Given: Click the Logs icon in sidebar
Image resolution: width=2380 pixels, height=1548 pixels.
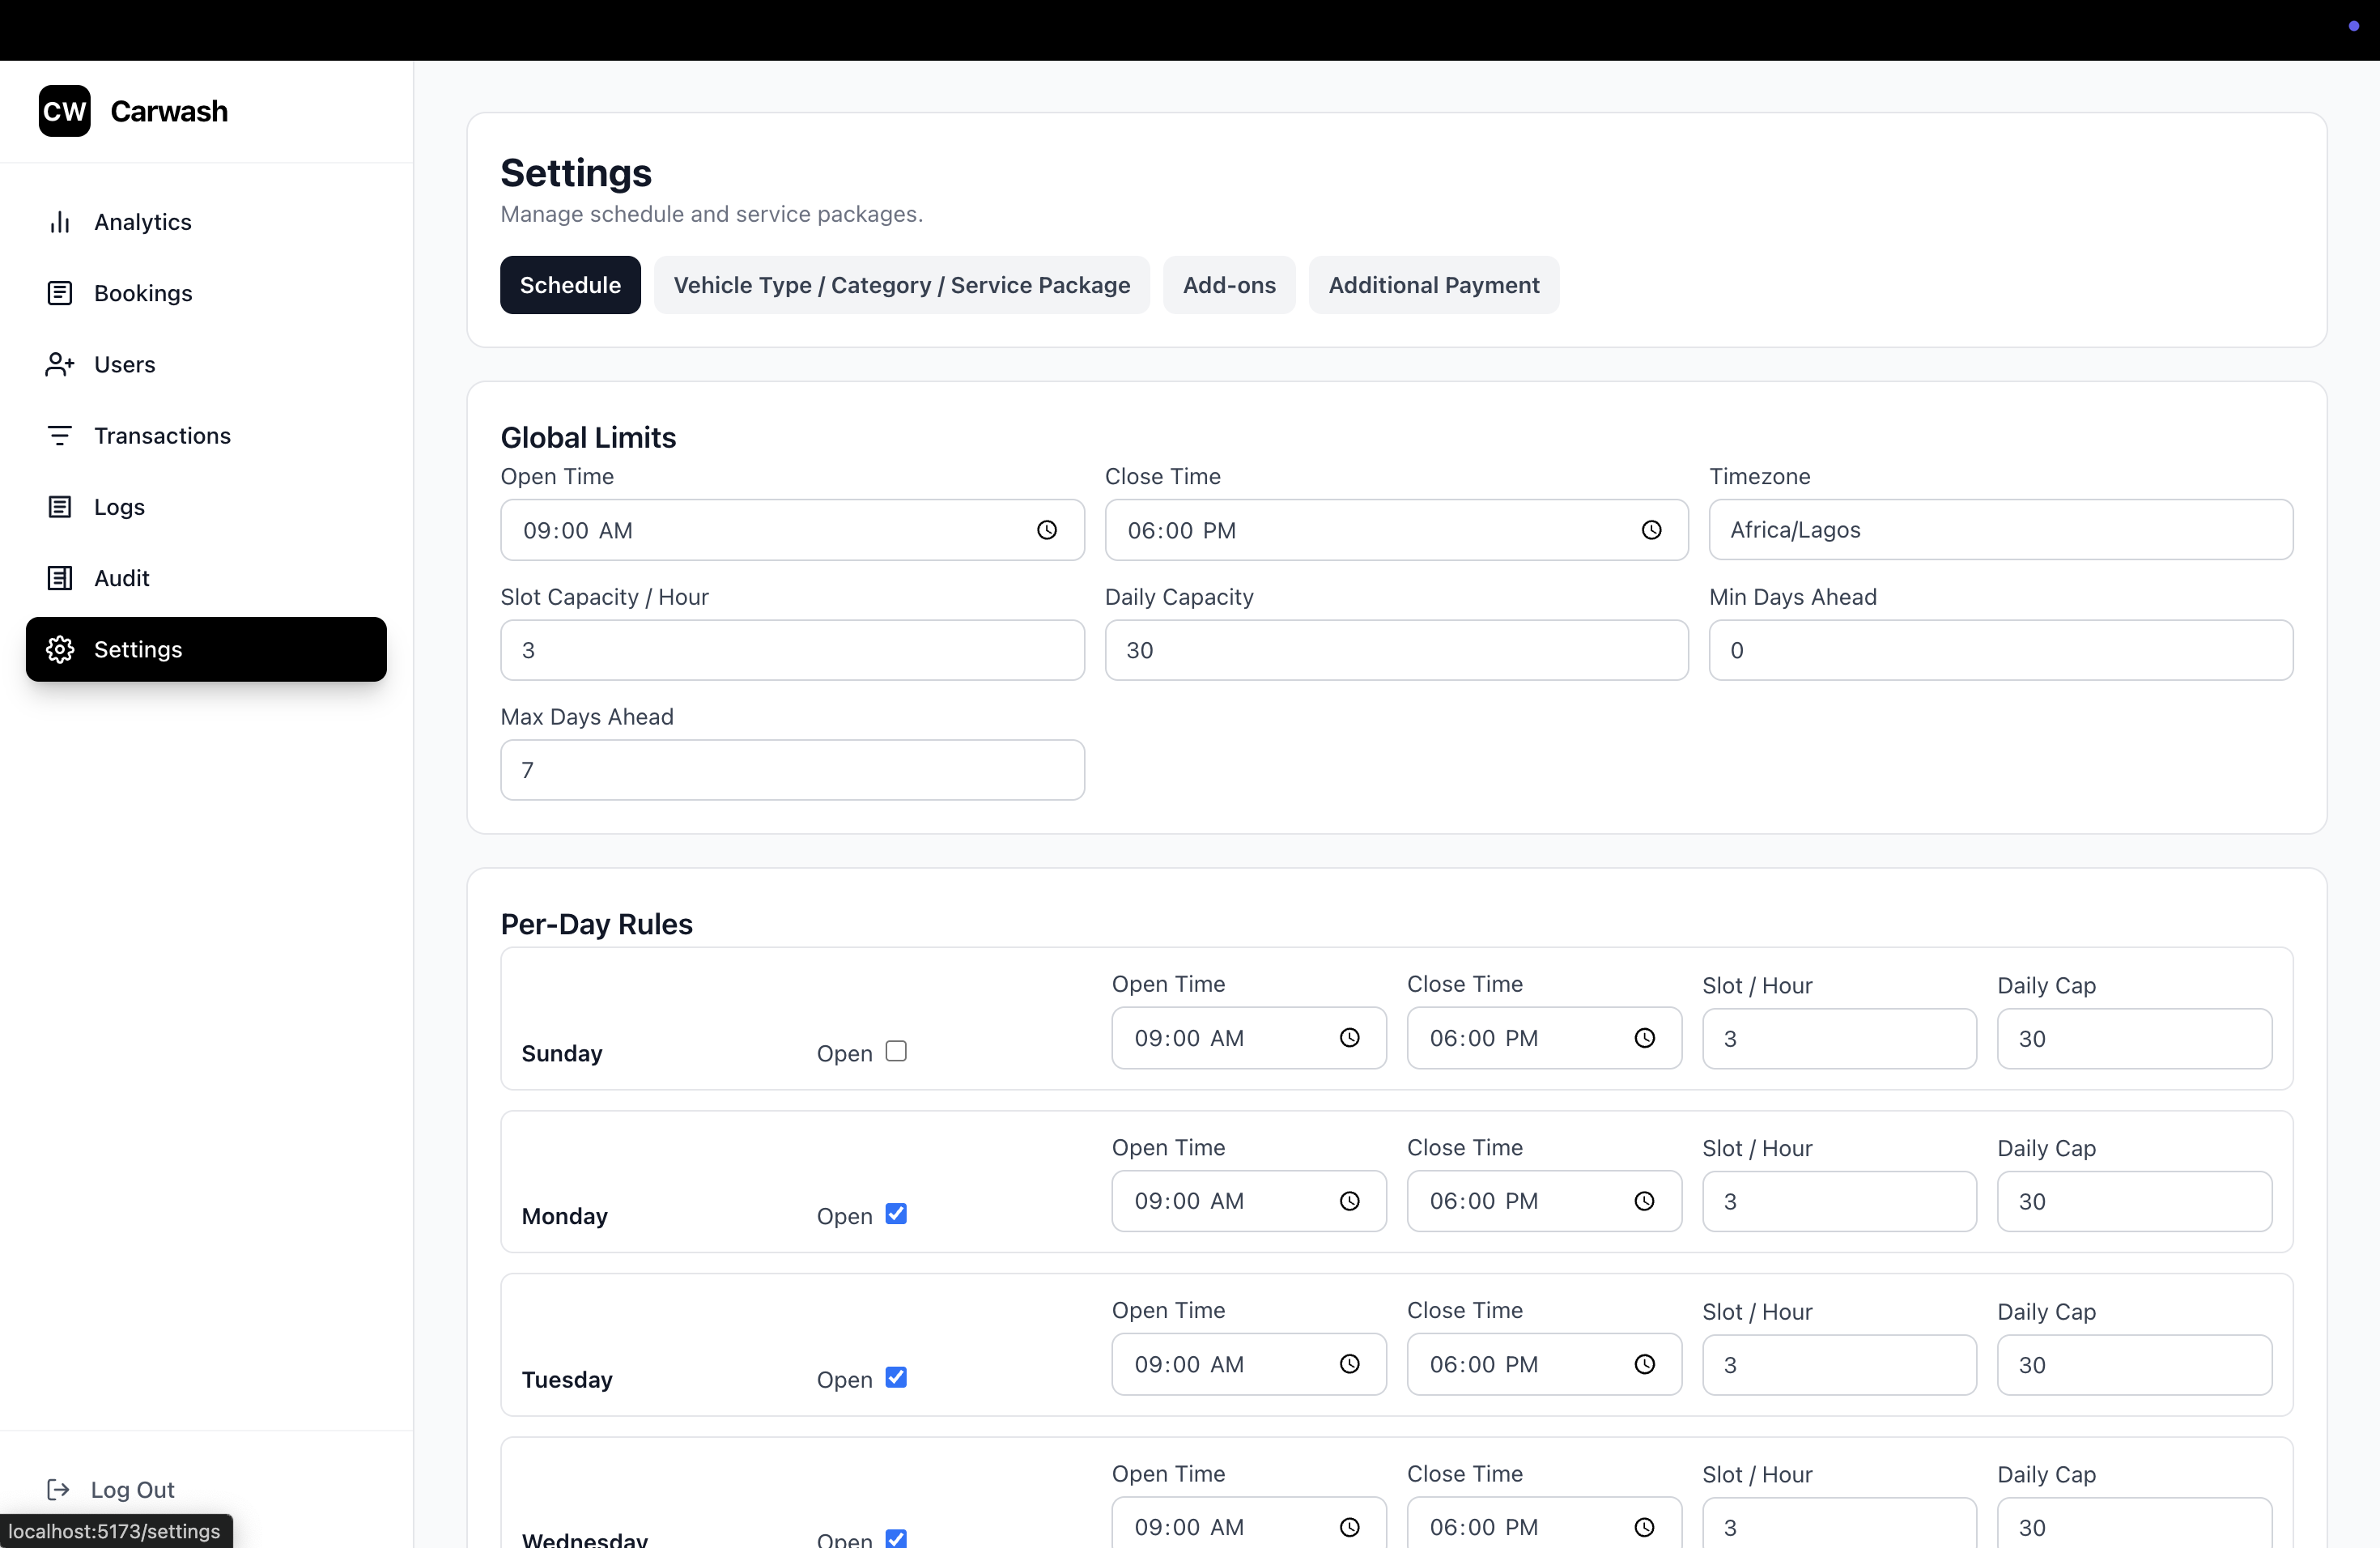Looking at the screenshot, I should (x=60, y=507).
